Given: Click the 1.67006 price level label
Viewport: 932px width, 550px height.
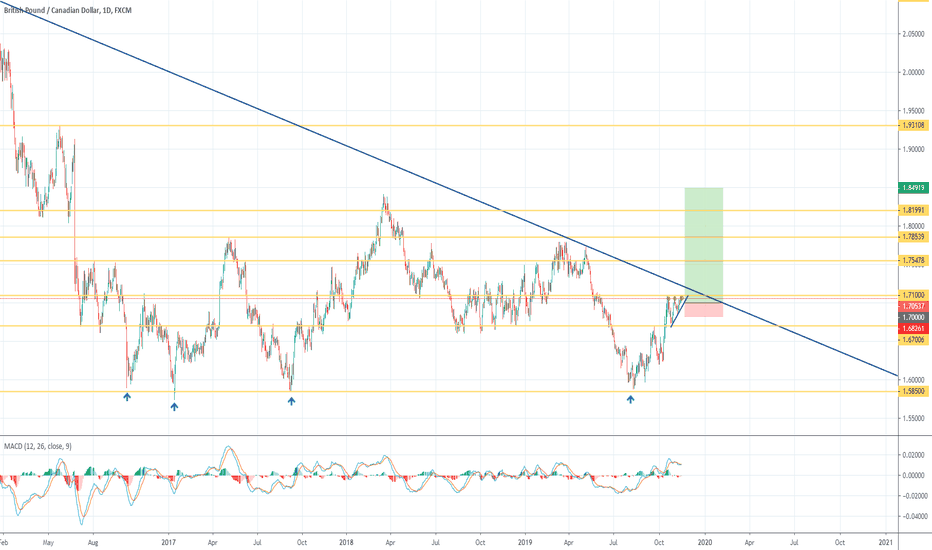Looking at the screenshot, I should click(x=913, y=340).
